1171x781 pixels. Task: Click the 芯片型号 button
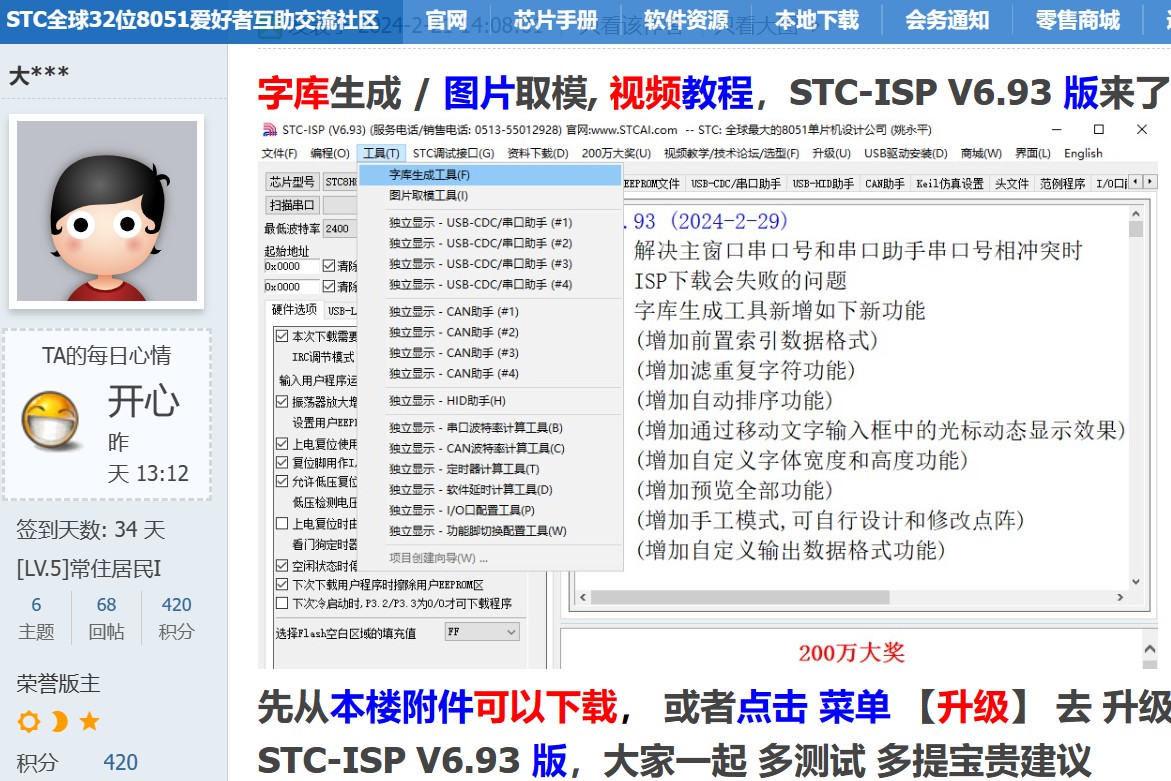[292, 181]
